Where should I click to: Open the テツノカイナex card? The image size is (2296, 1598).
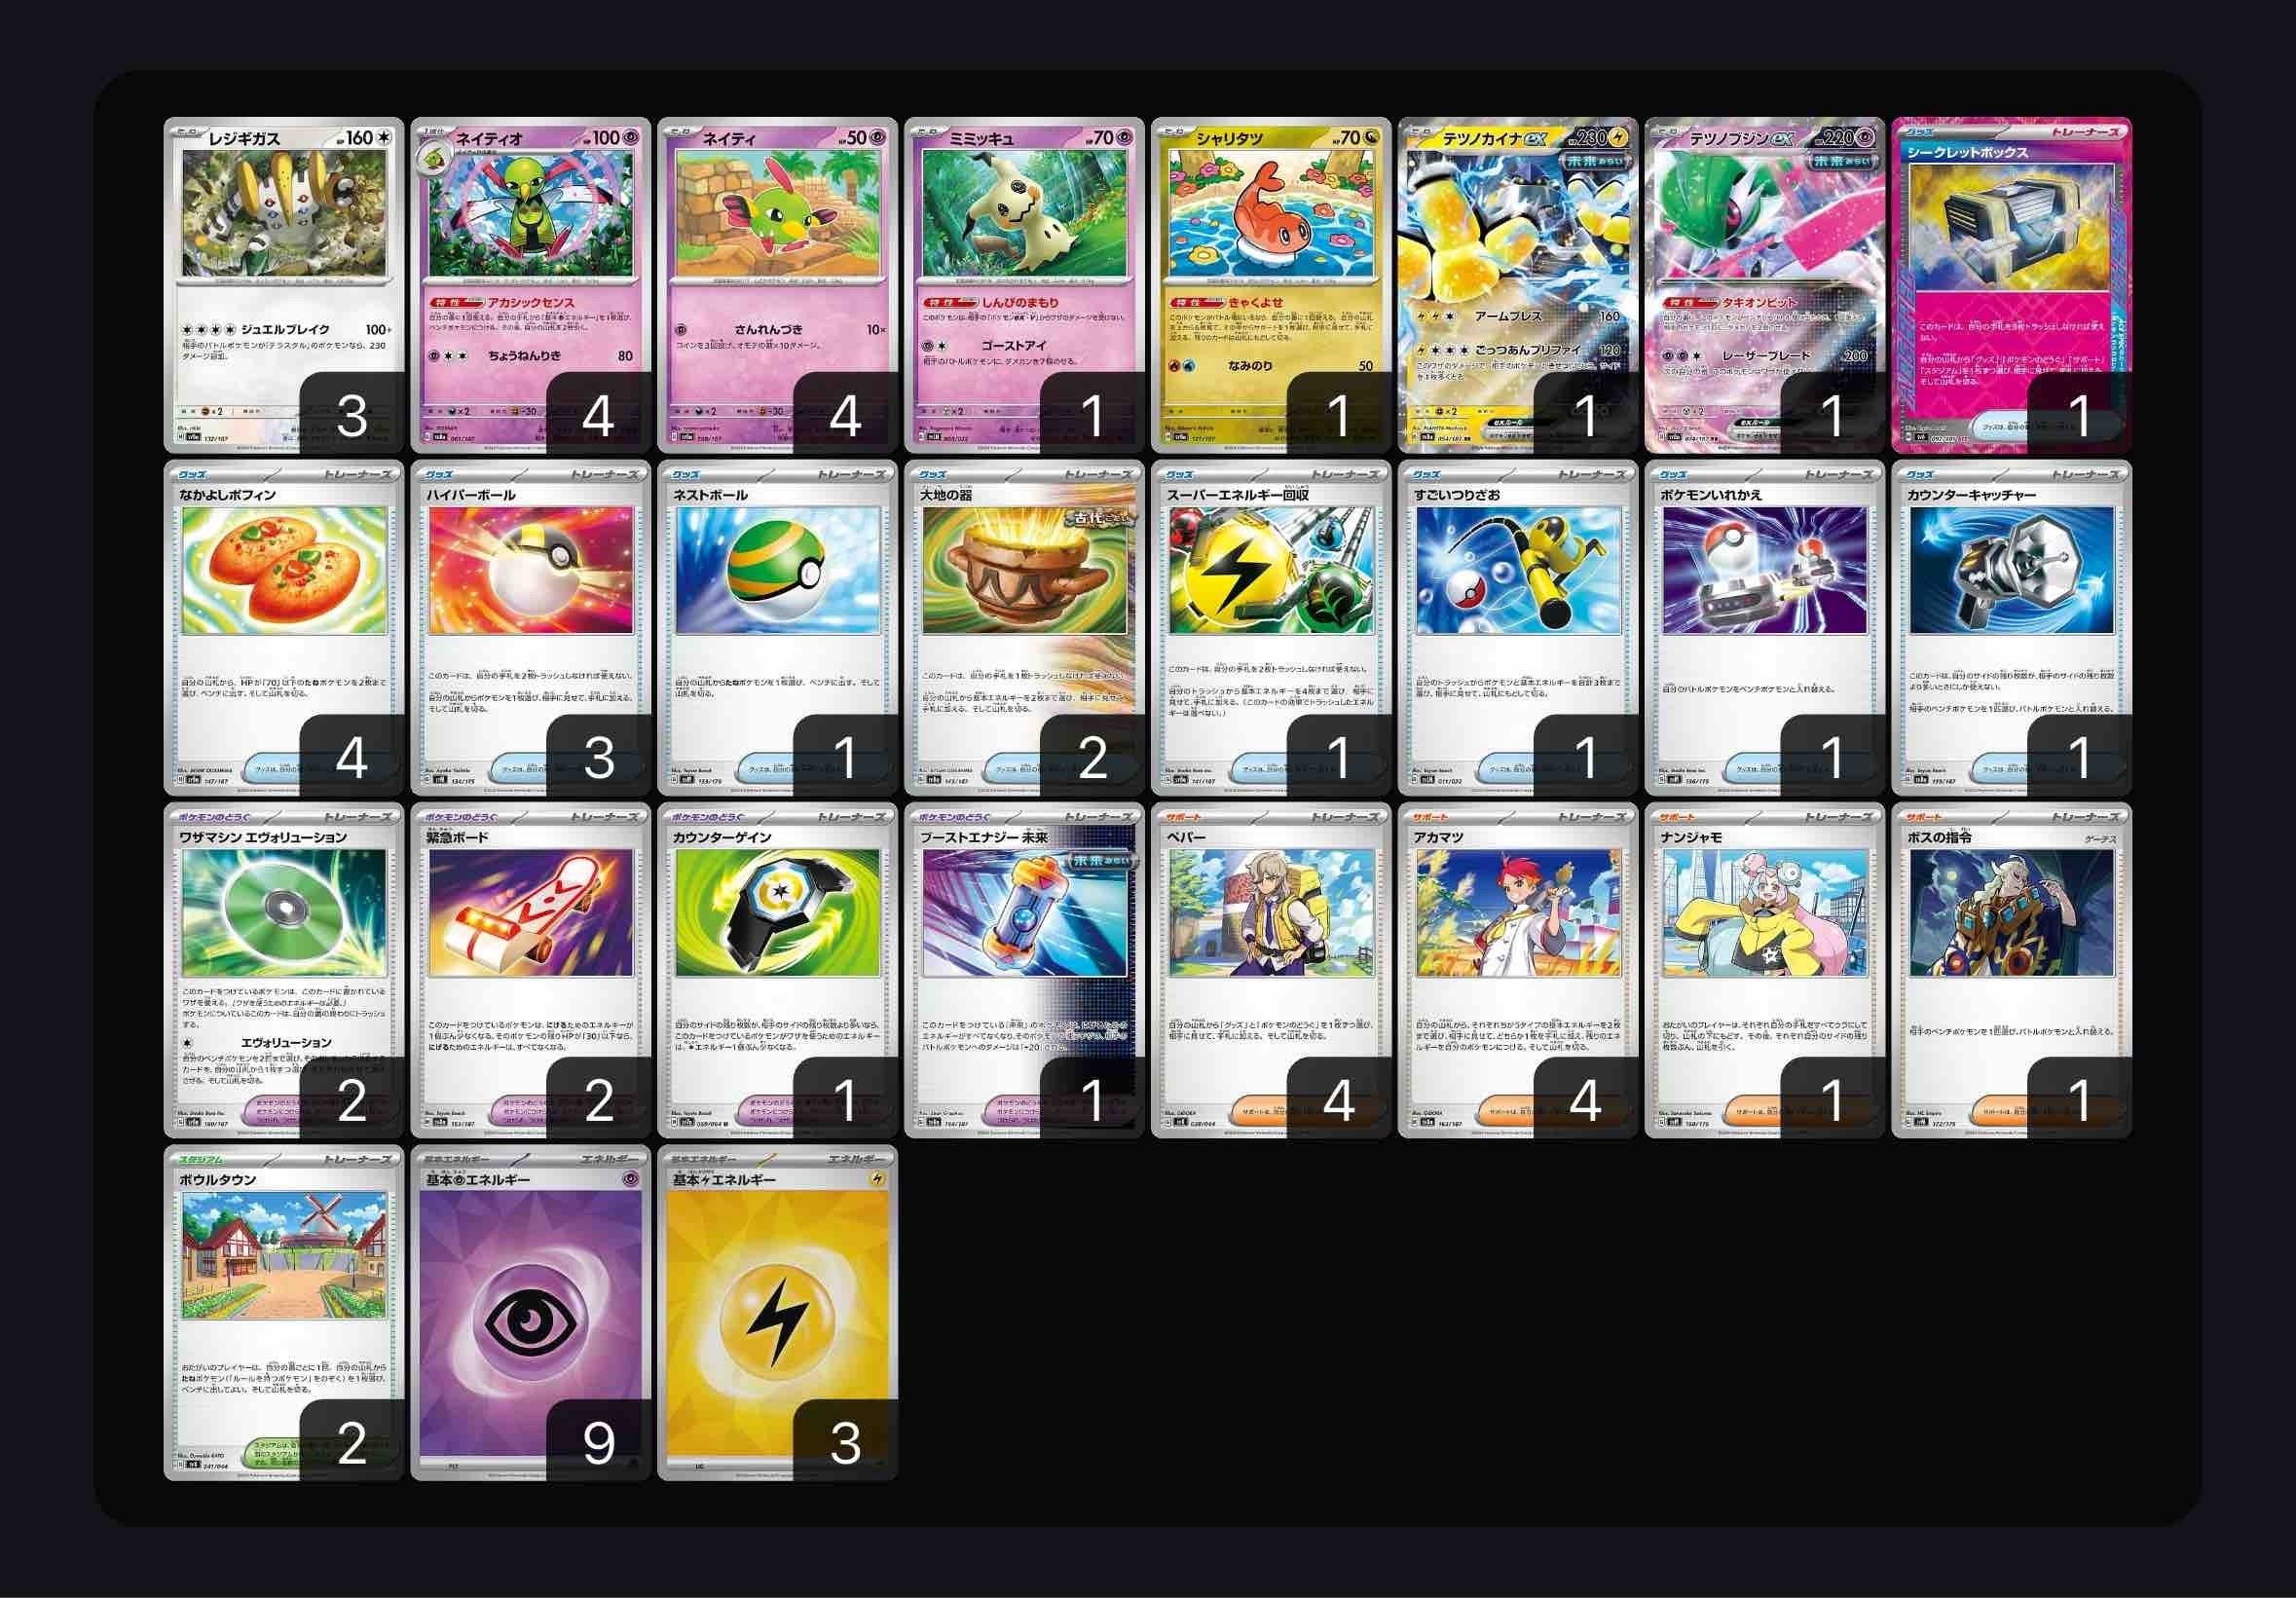[1518, 285]
